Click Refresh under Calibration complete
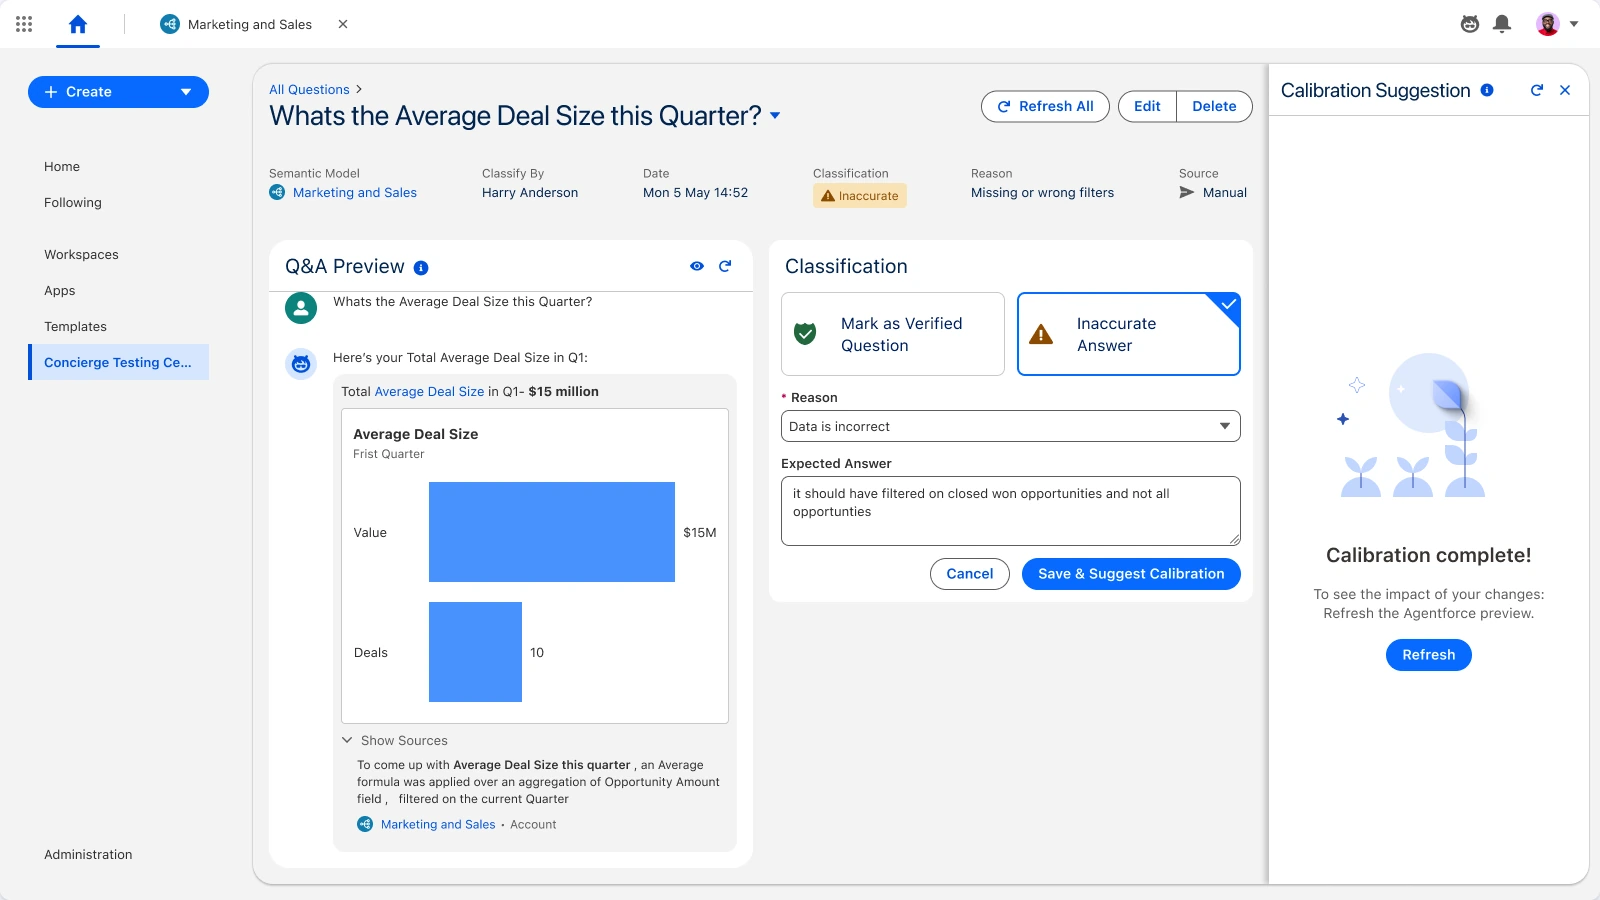 1429,655
